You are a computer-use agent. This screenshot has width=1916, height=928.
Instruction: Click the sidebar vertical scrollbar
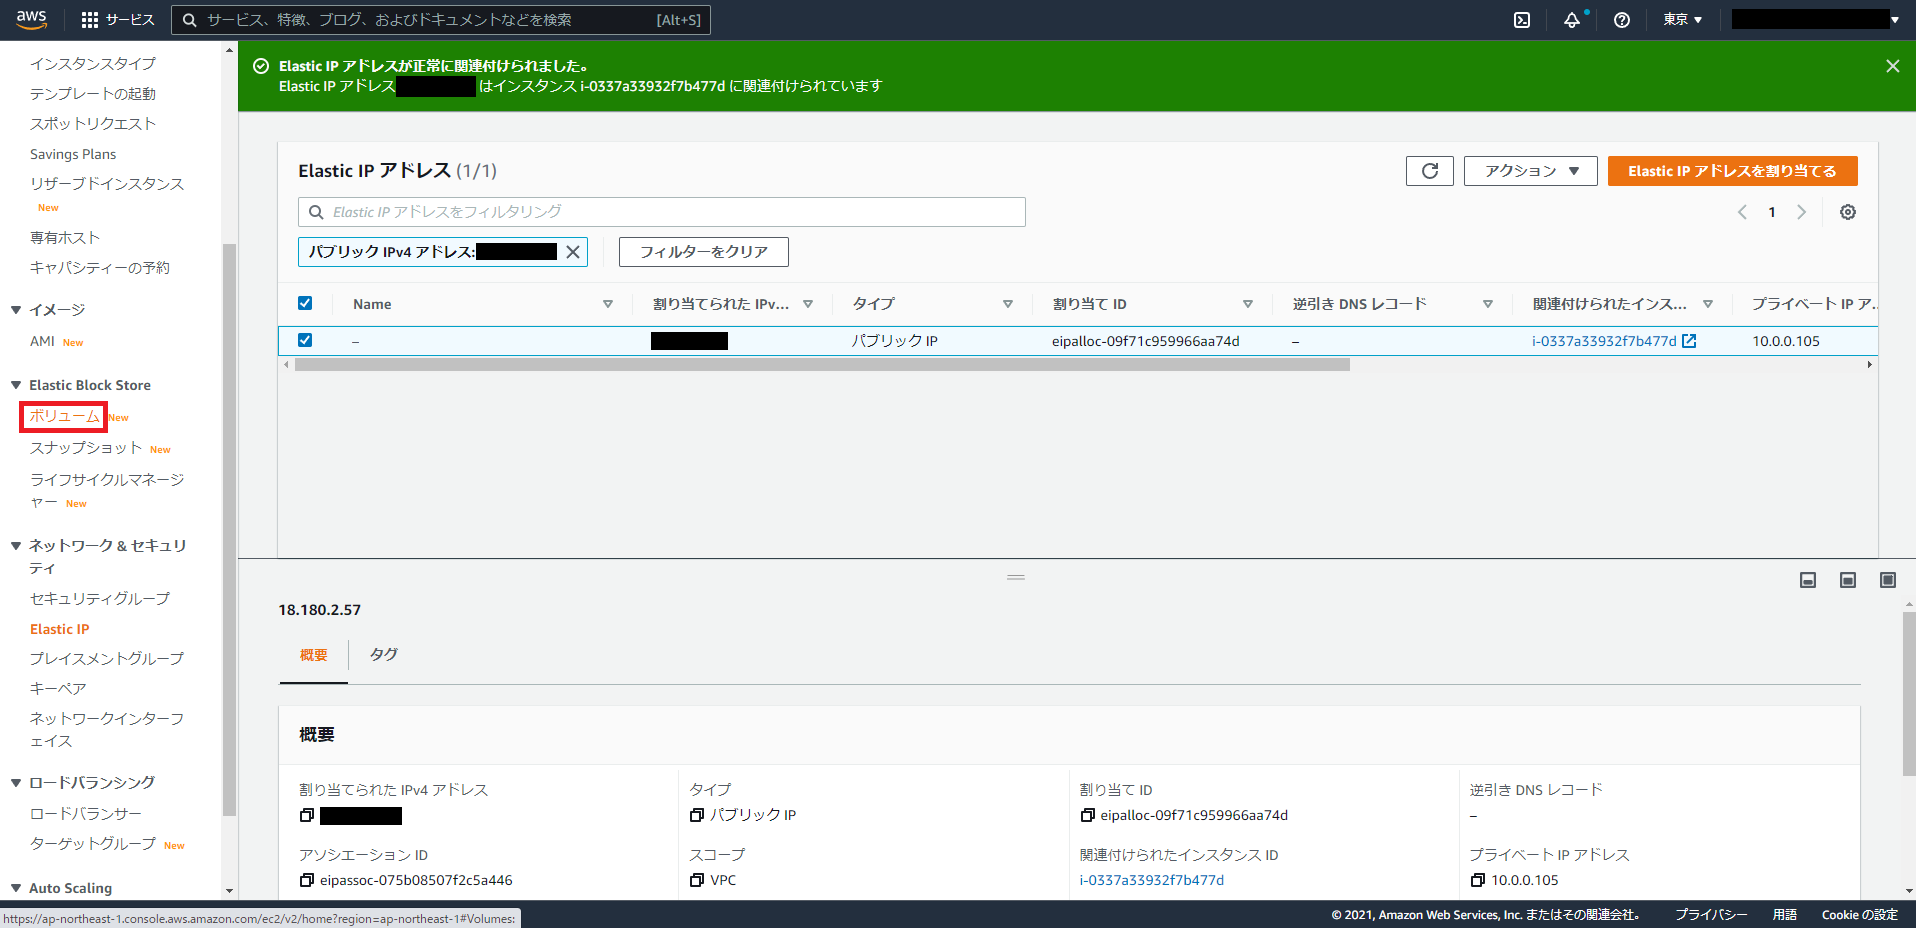[229, 530]
